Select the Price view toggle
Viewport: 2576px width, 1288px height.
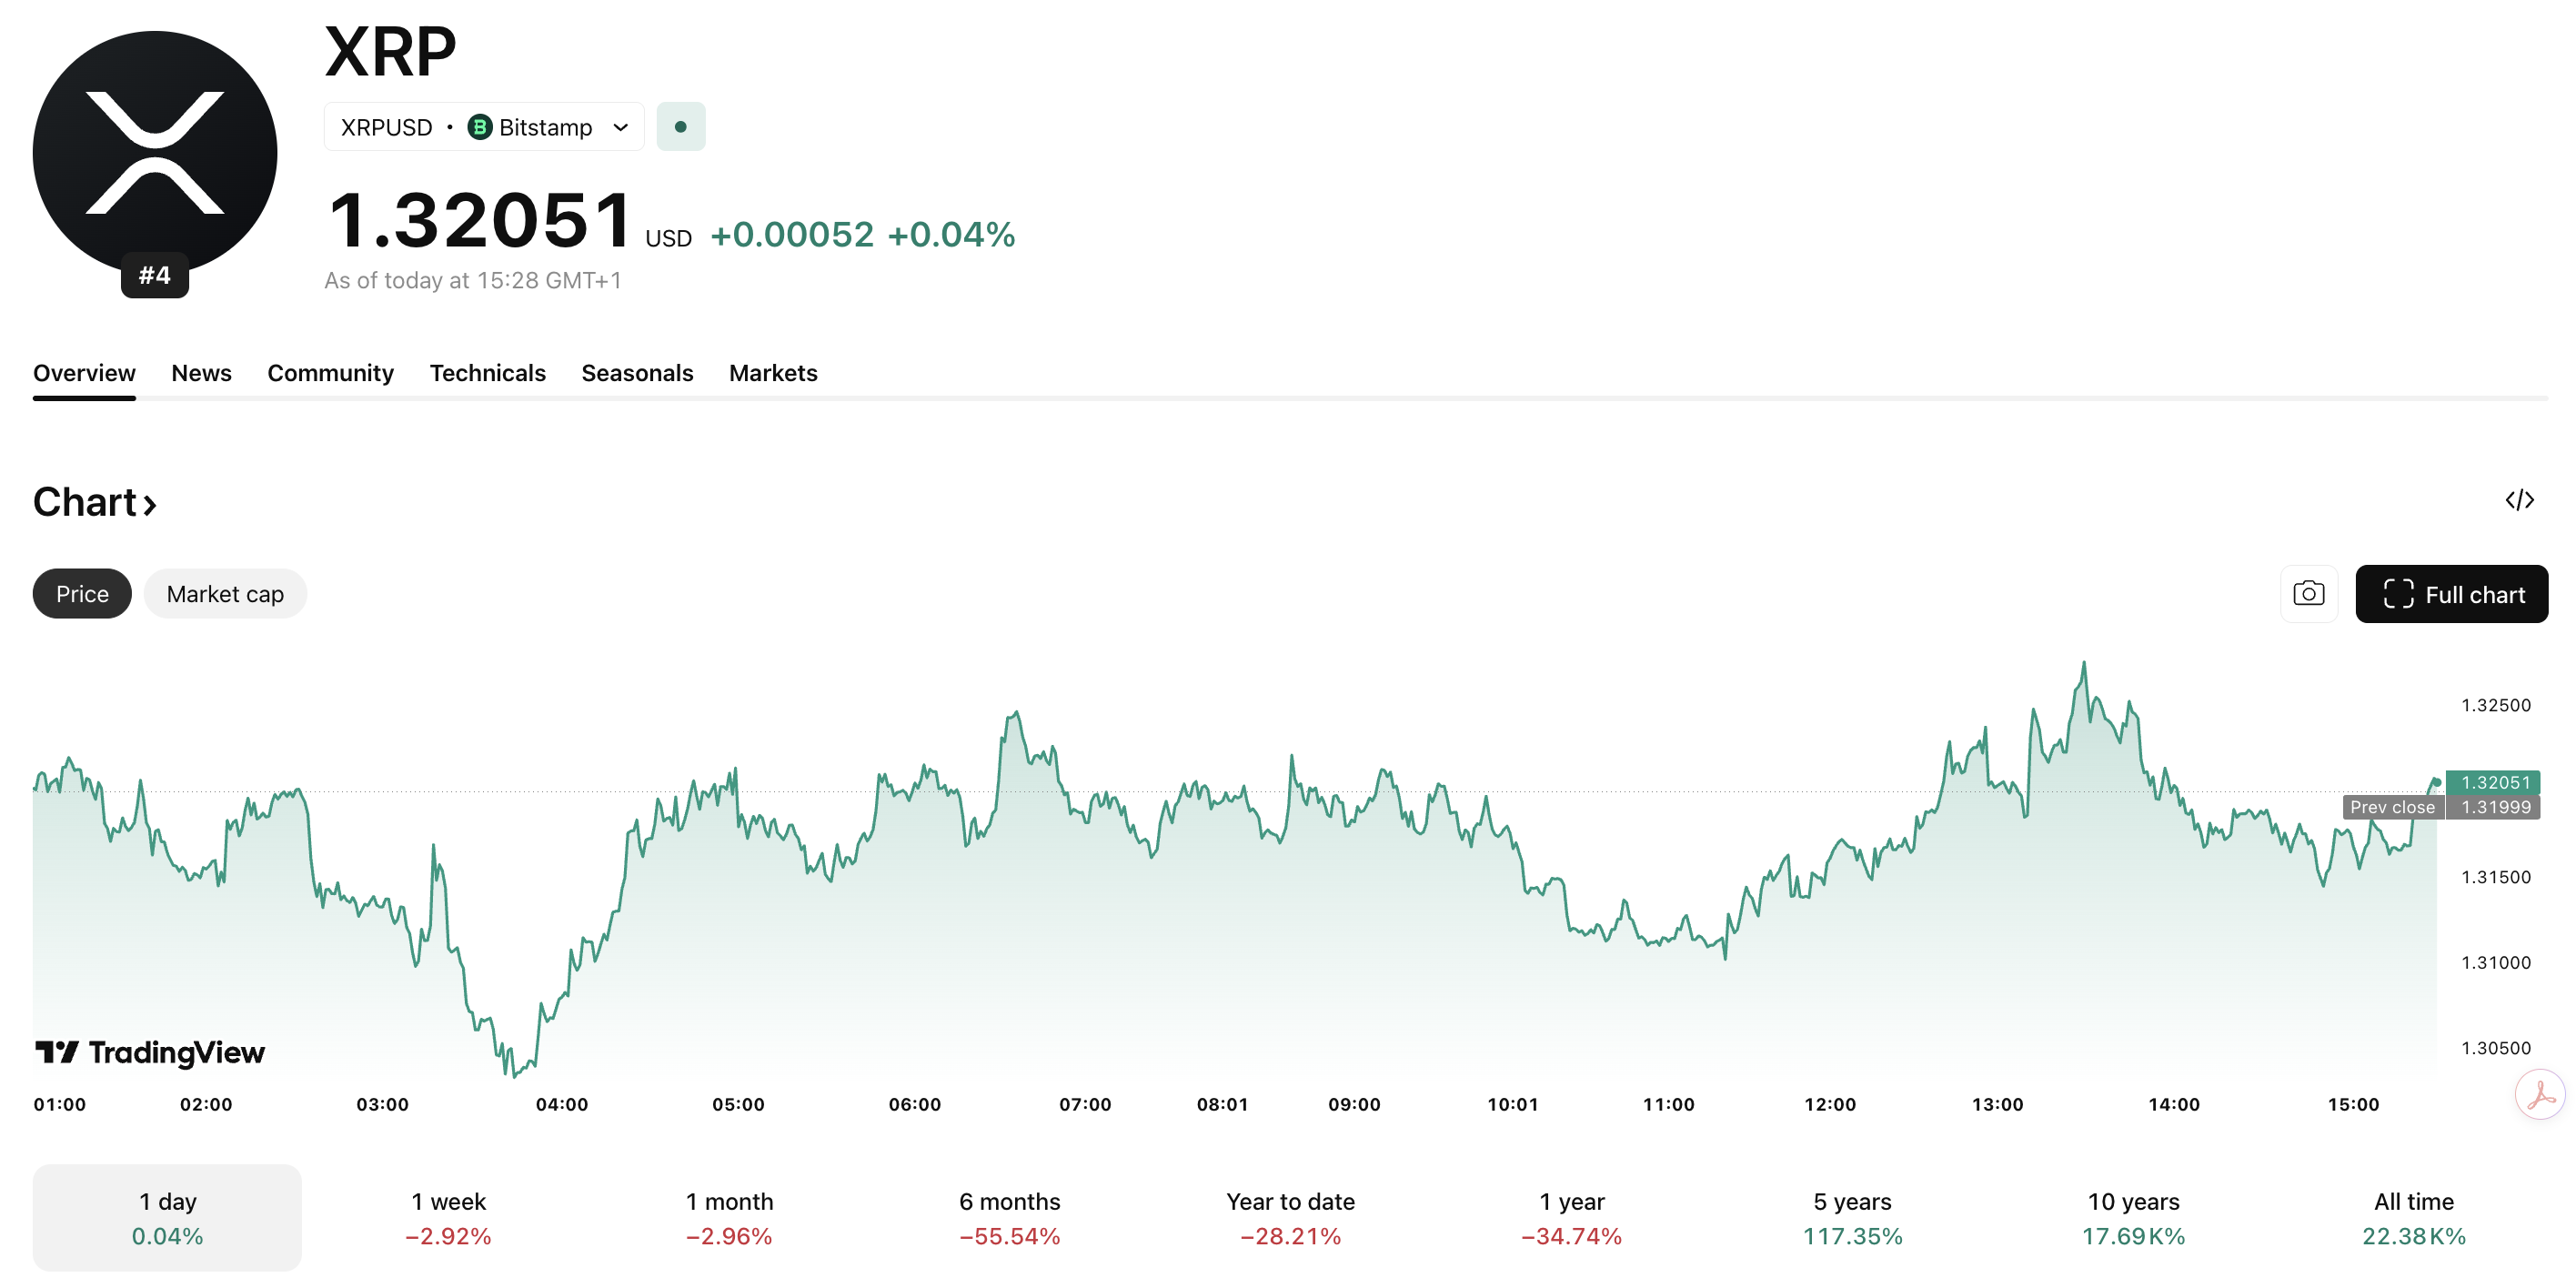pos(81,593)
